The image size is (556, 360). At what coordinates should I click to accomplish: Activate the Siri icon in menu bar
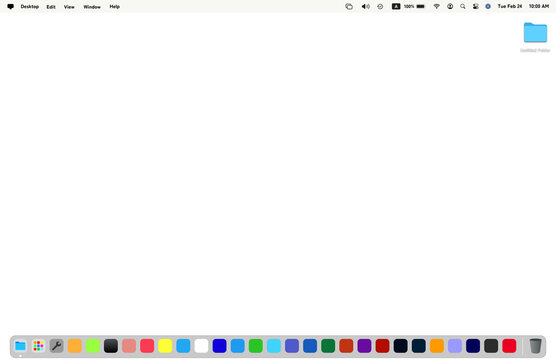[488, 6]
